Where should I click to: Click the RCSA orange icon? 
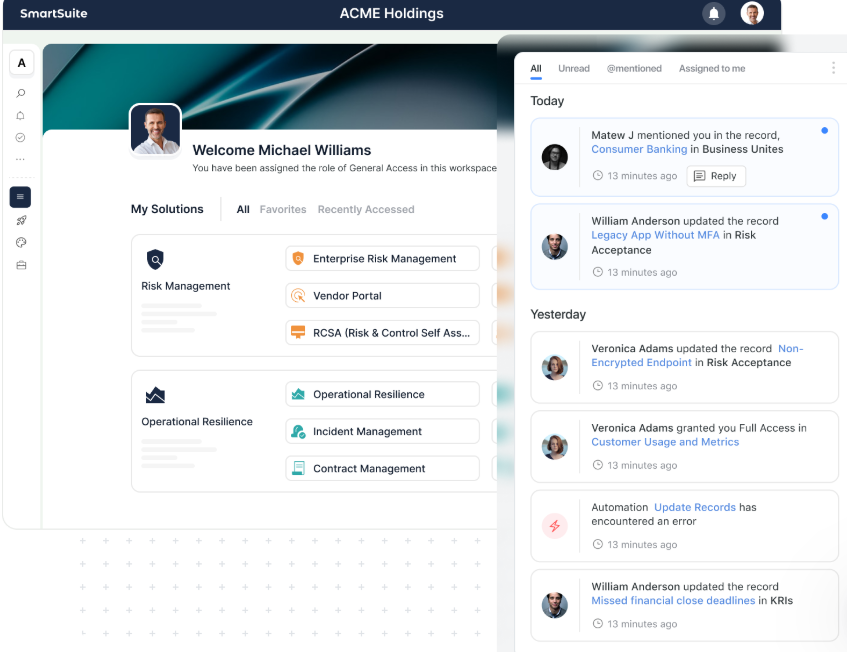(x=298, y=332)
